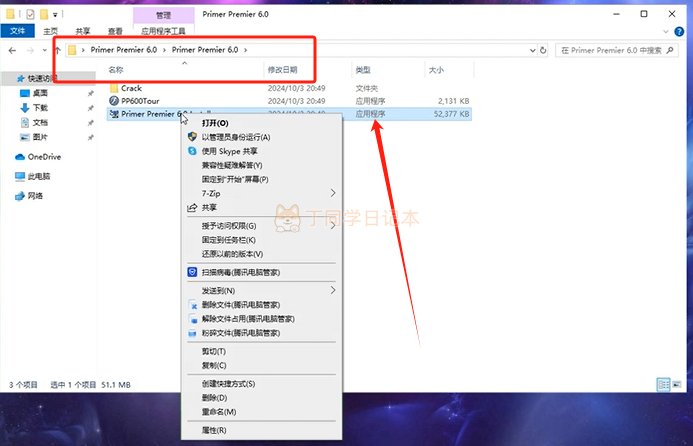The image size is (693, 446).
Task: Refresh the current folder
Action: (543, 50)
